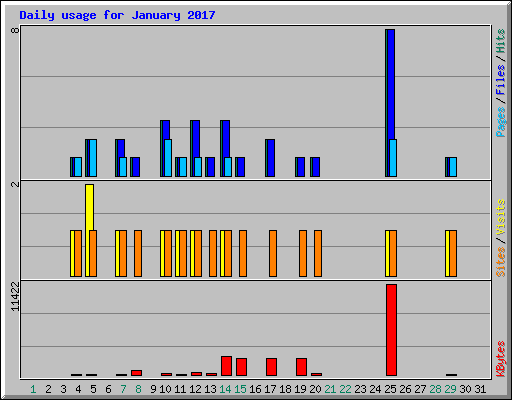Screen dimensions: 512x400
Task: Click the "11422" scale value of bottom chart
Action: tap(15, 296)
